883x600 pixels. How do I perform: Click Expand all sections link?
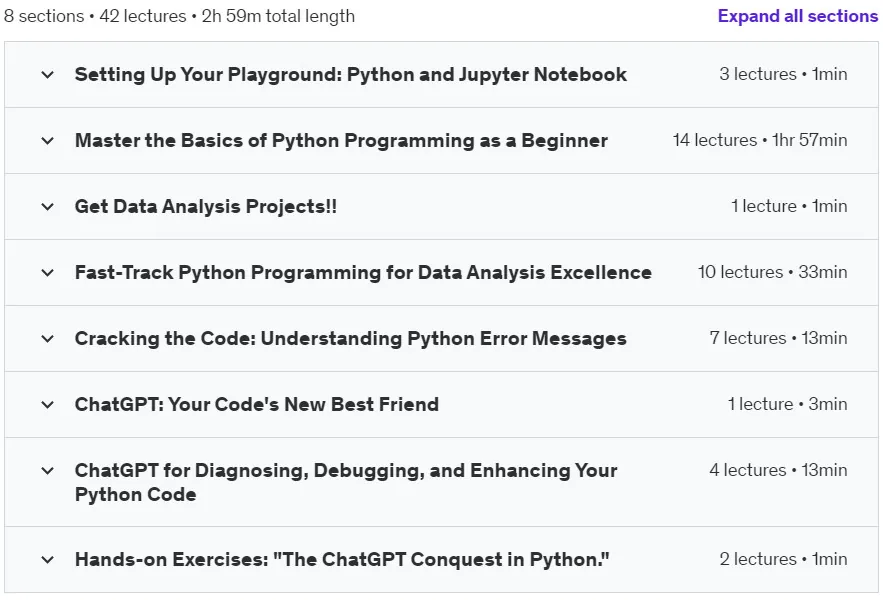coord(798,16)
